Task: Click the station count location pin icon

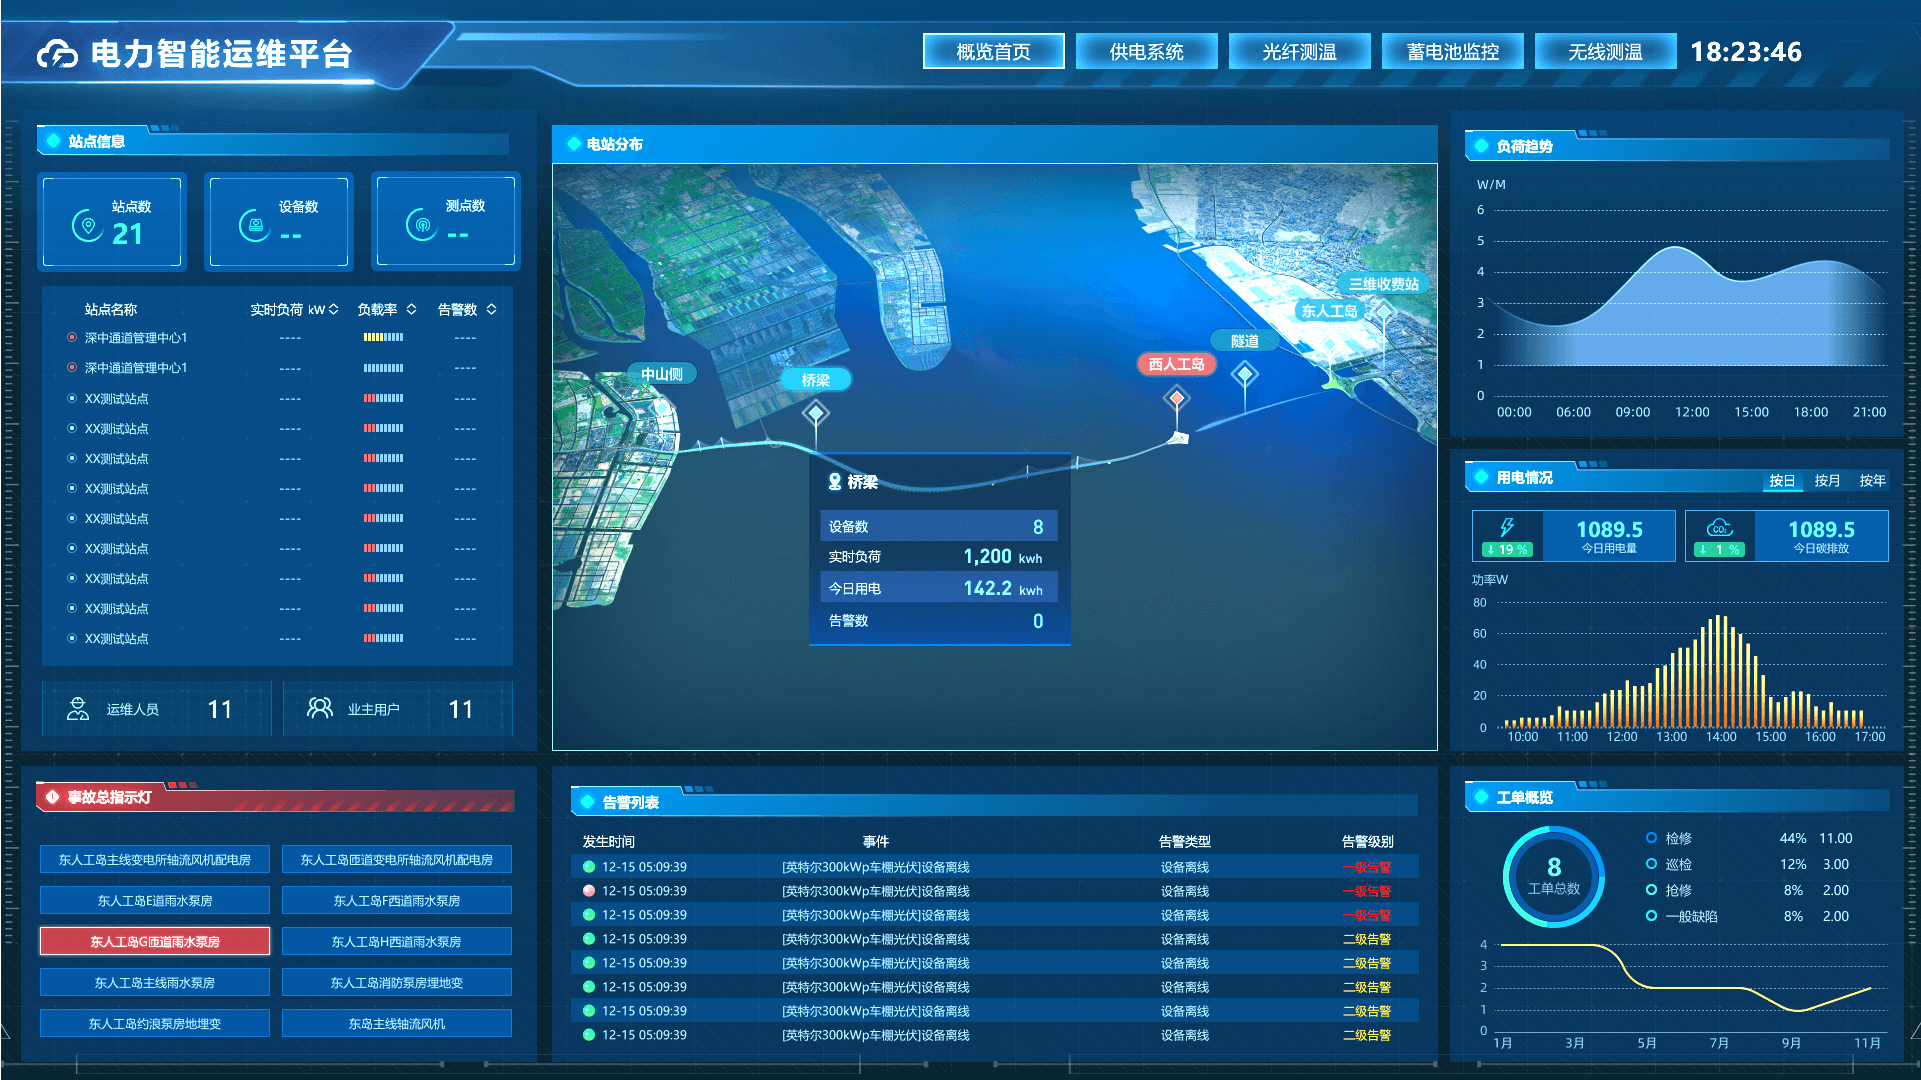Action: (88, 225)
